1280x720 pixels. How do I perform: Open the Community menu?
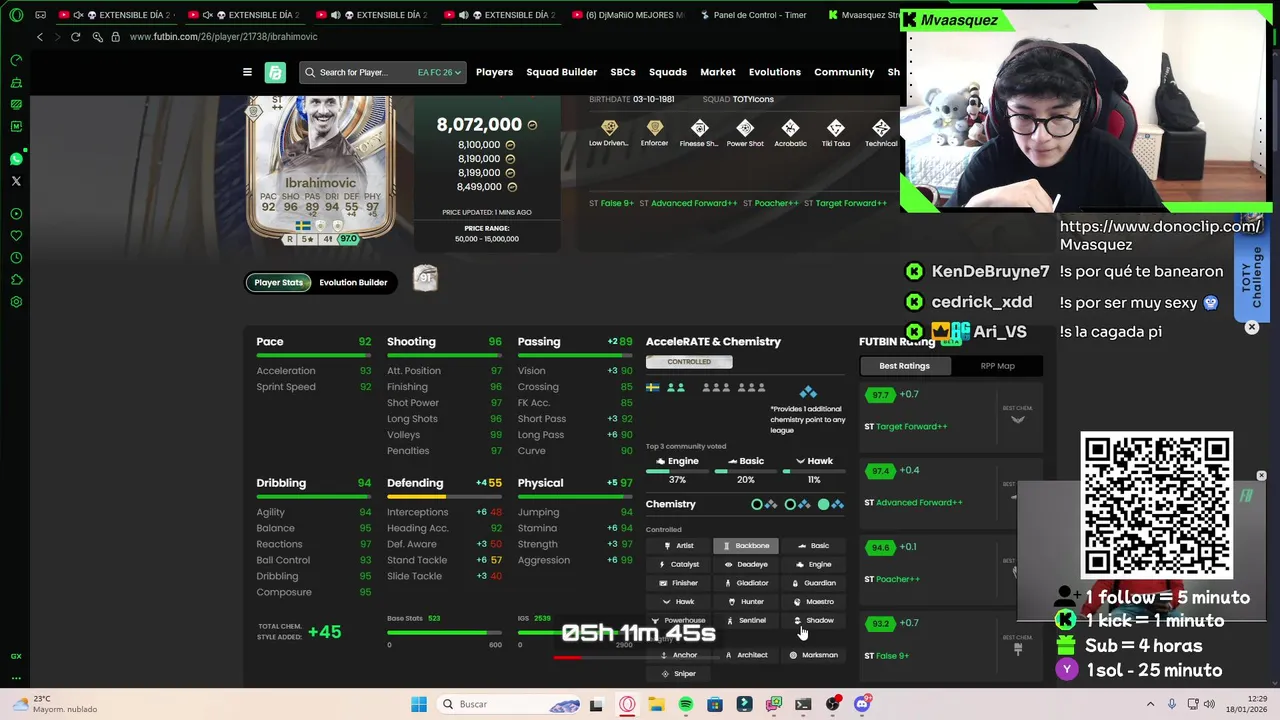(844, 72)
